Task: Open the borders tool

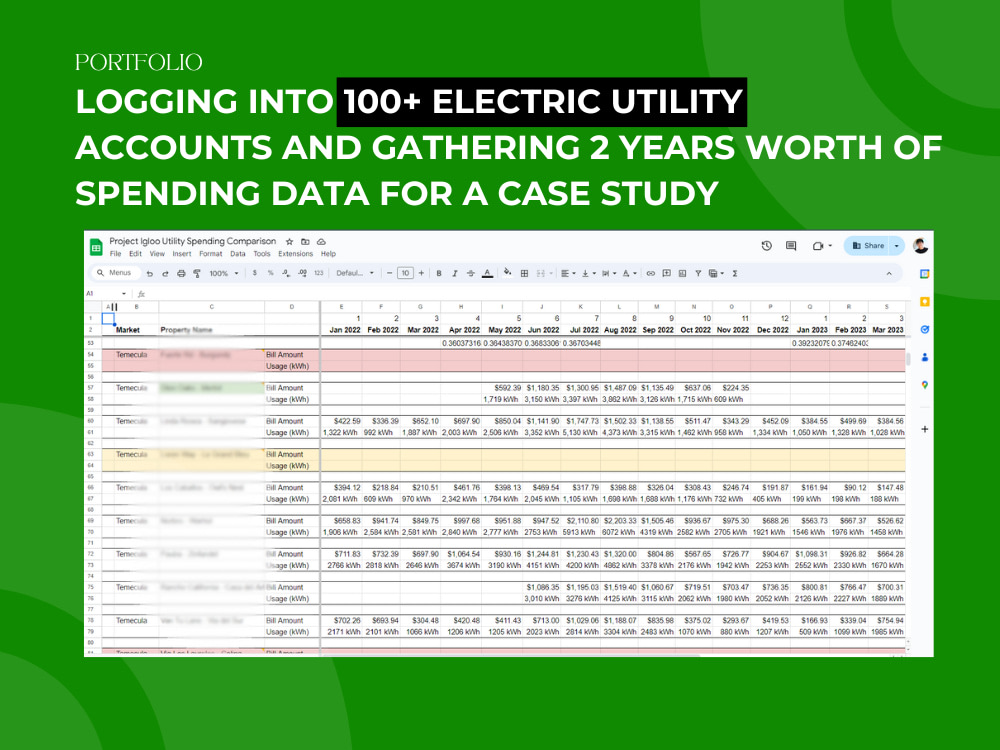Action: pos(524,274)
